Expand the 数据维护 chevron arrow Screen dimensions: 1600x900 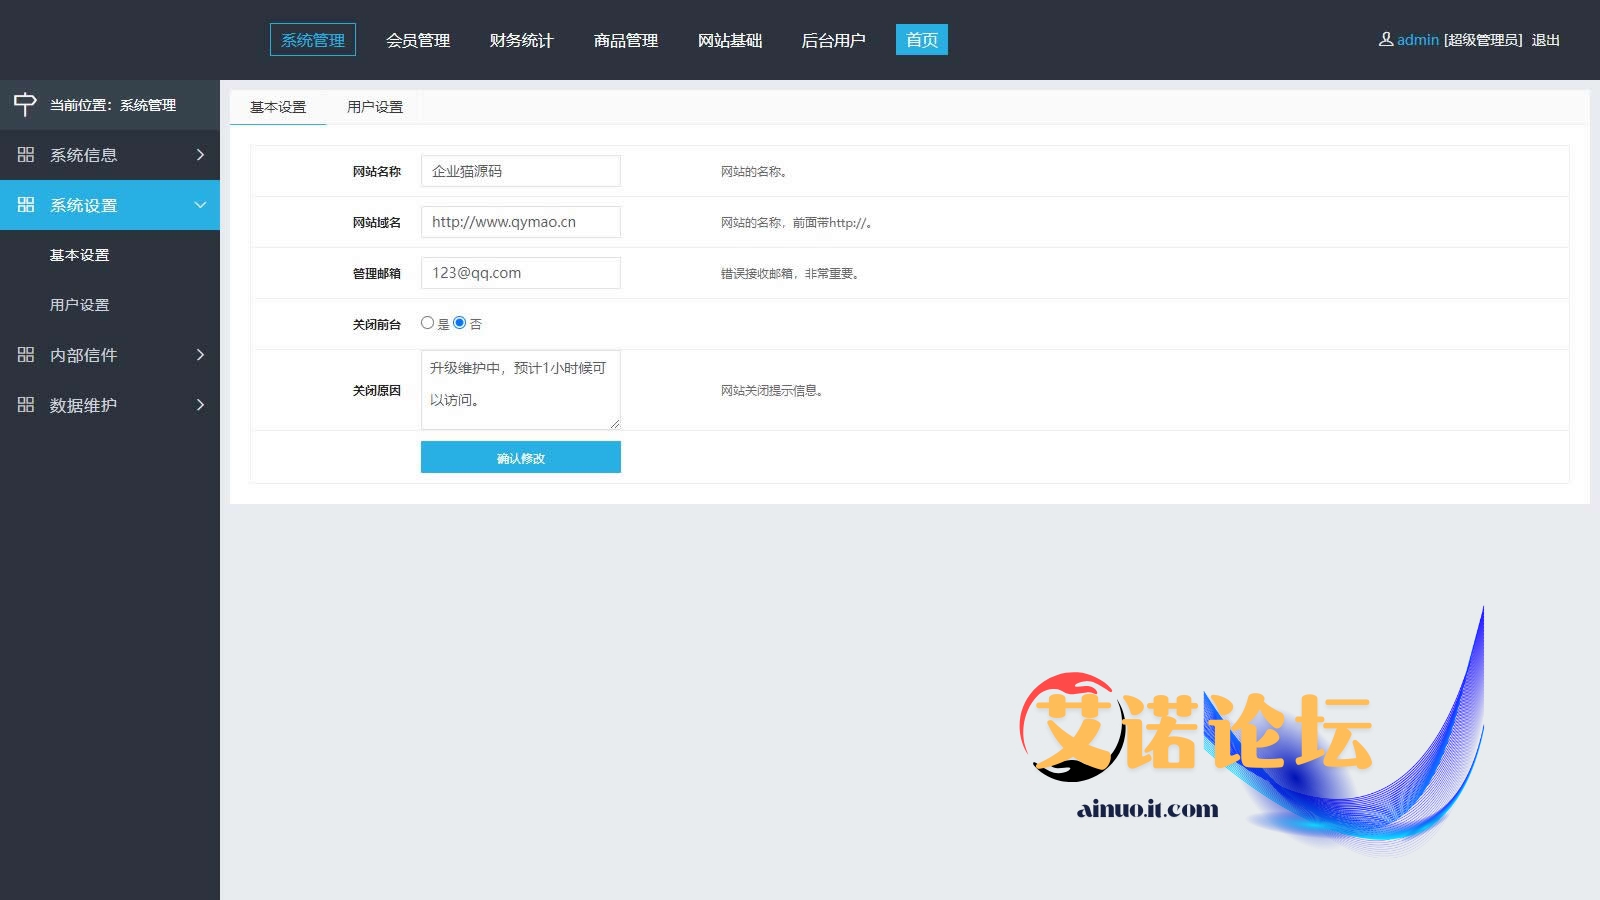pos(200,405)
